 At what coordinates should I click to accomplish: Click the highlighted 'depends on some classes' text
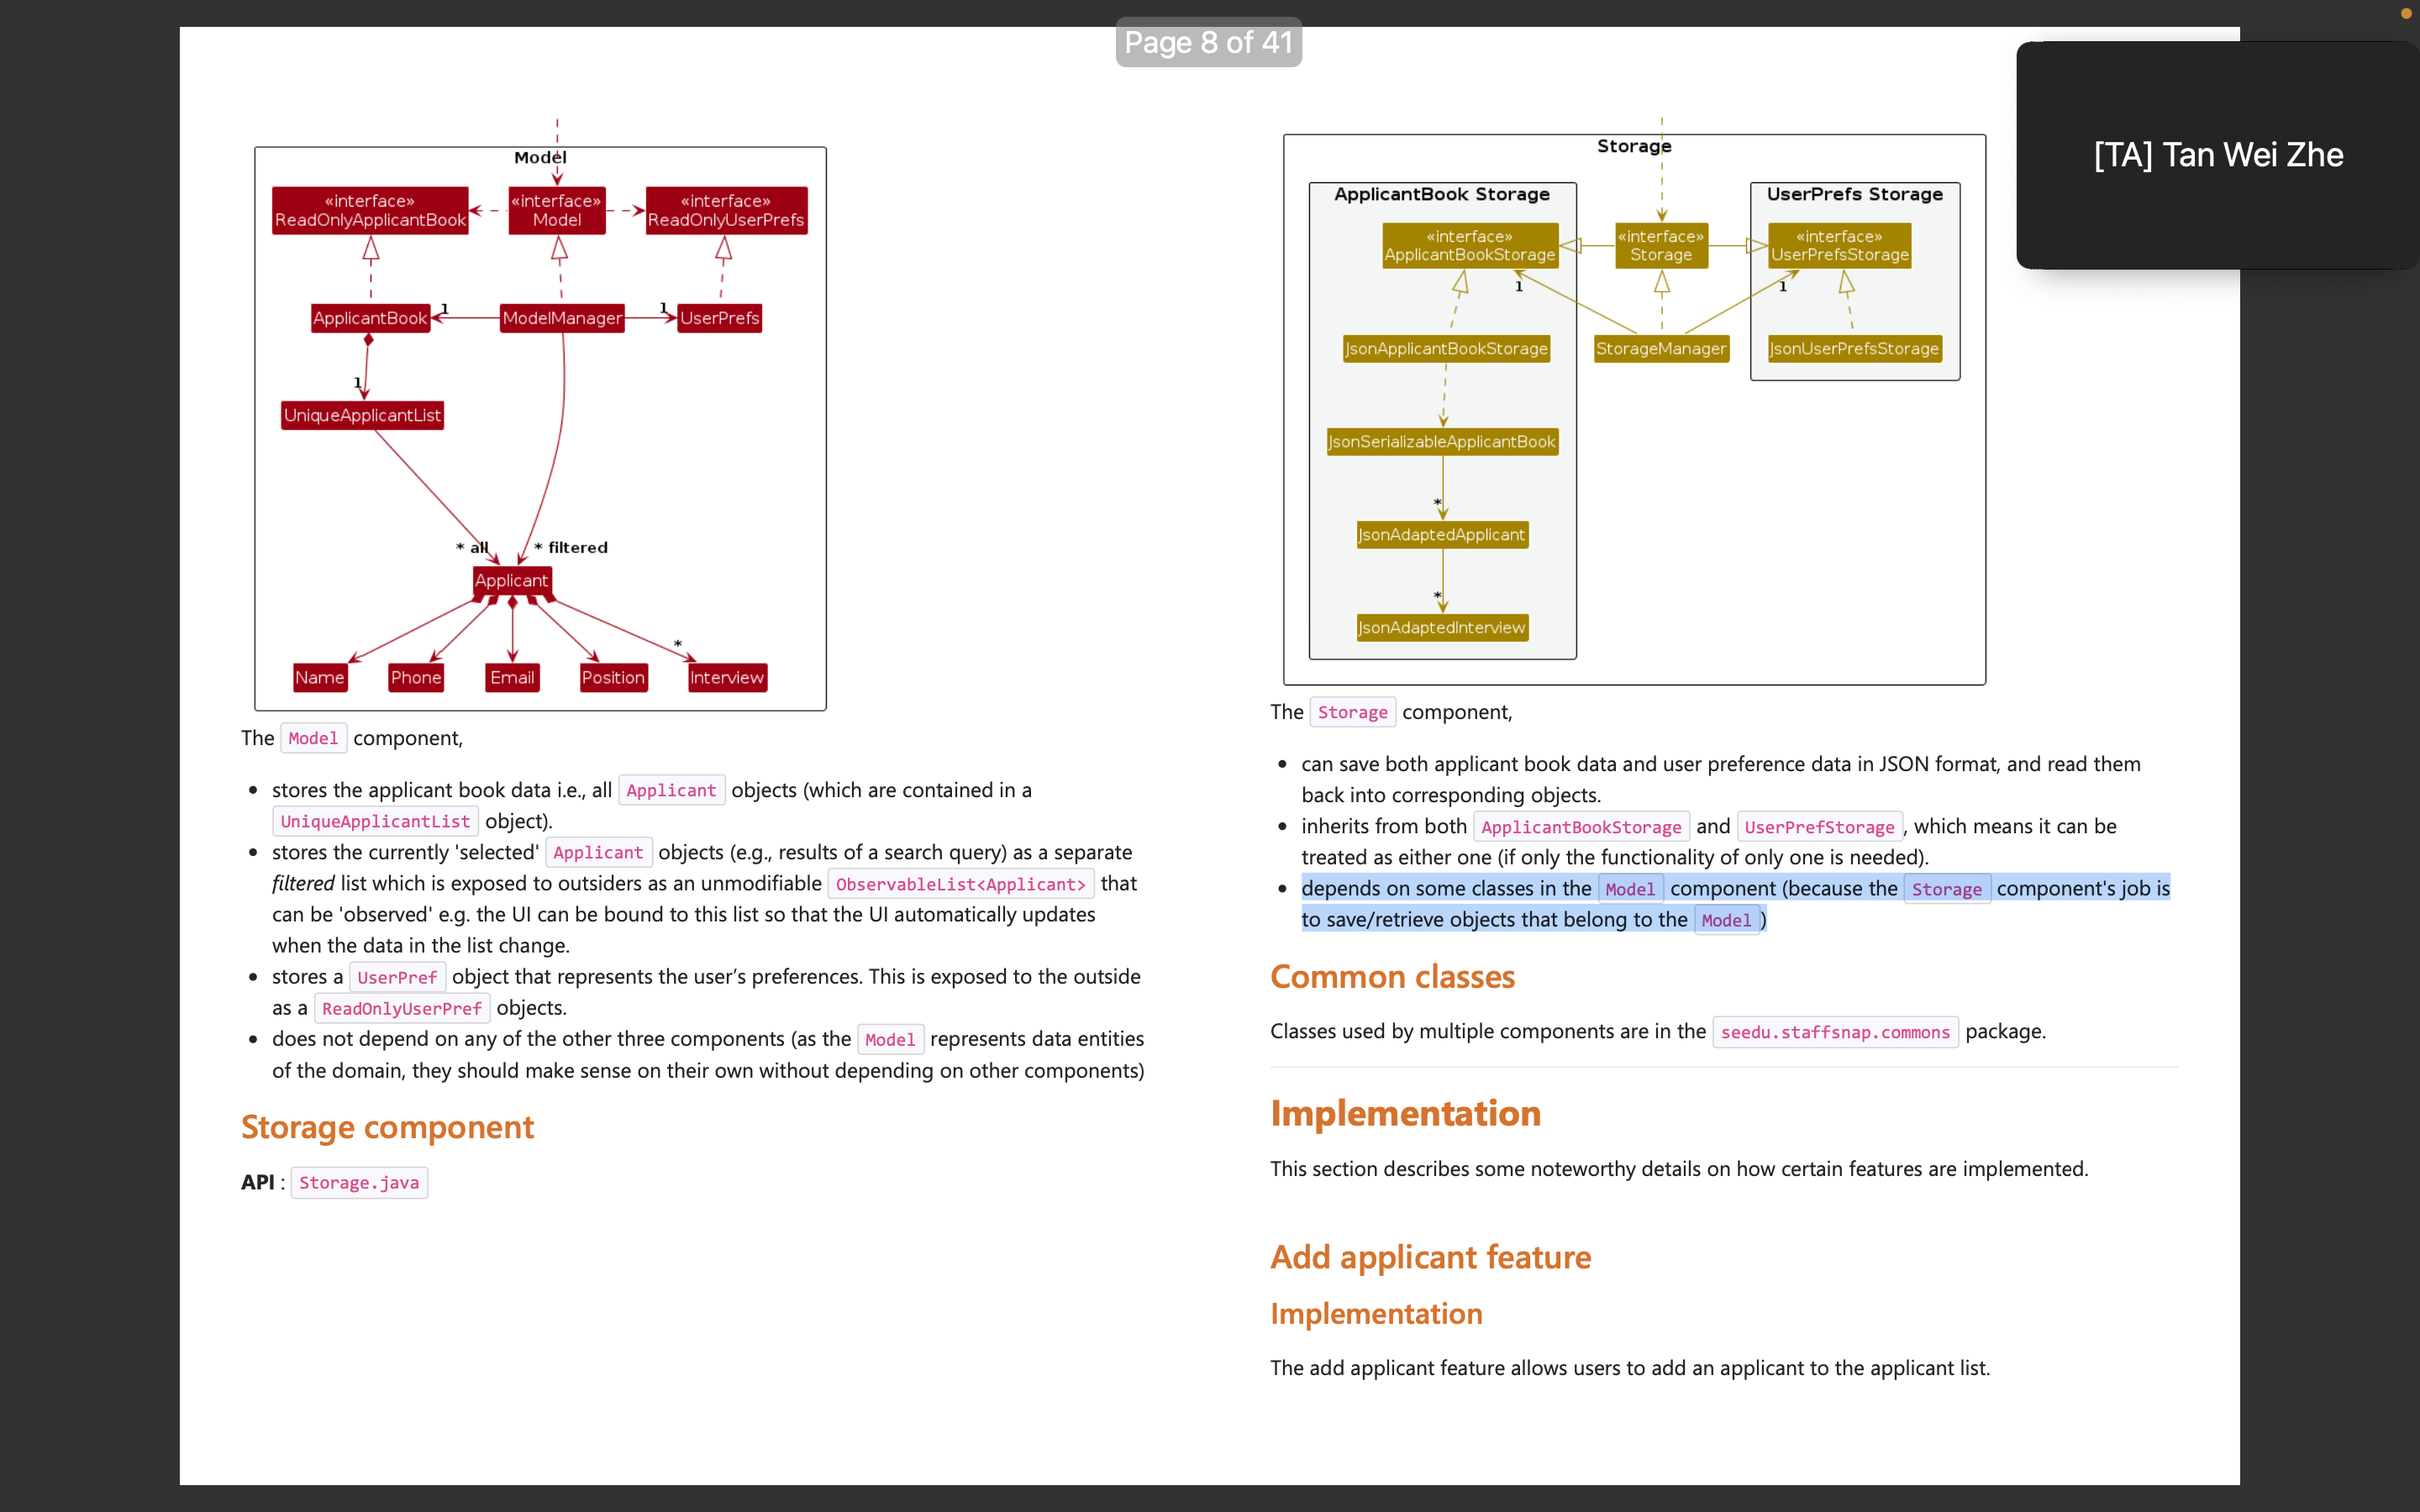[1446, 888]
